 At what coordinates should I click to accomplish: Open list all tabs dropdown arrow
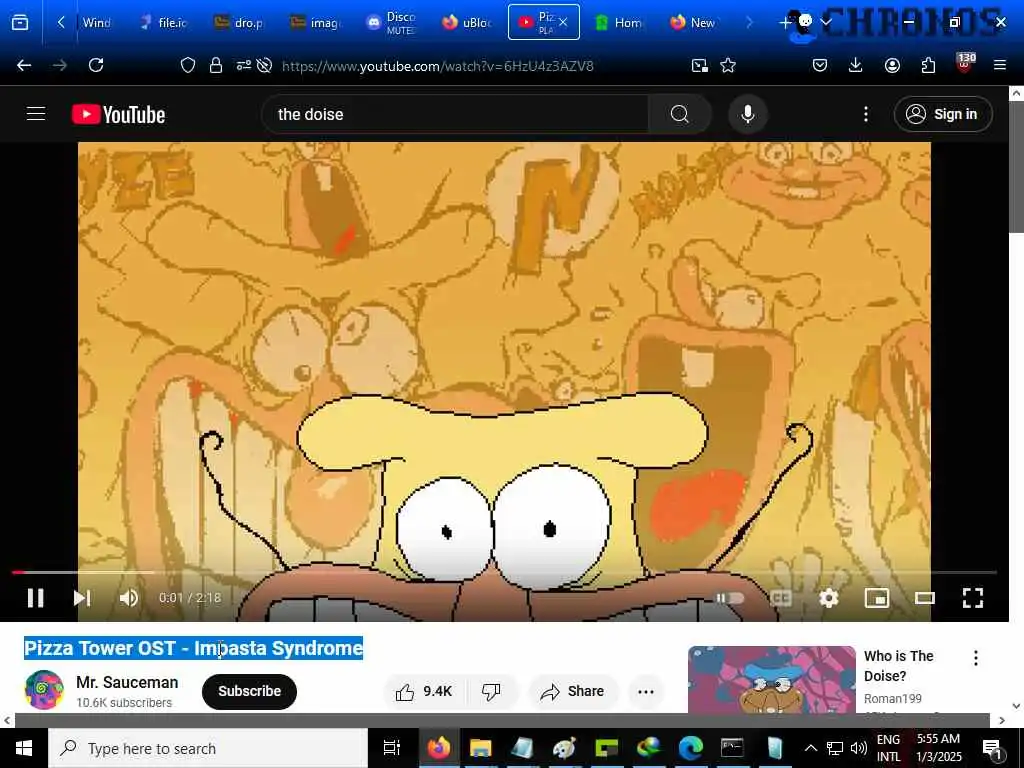coord(826,23)
